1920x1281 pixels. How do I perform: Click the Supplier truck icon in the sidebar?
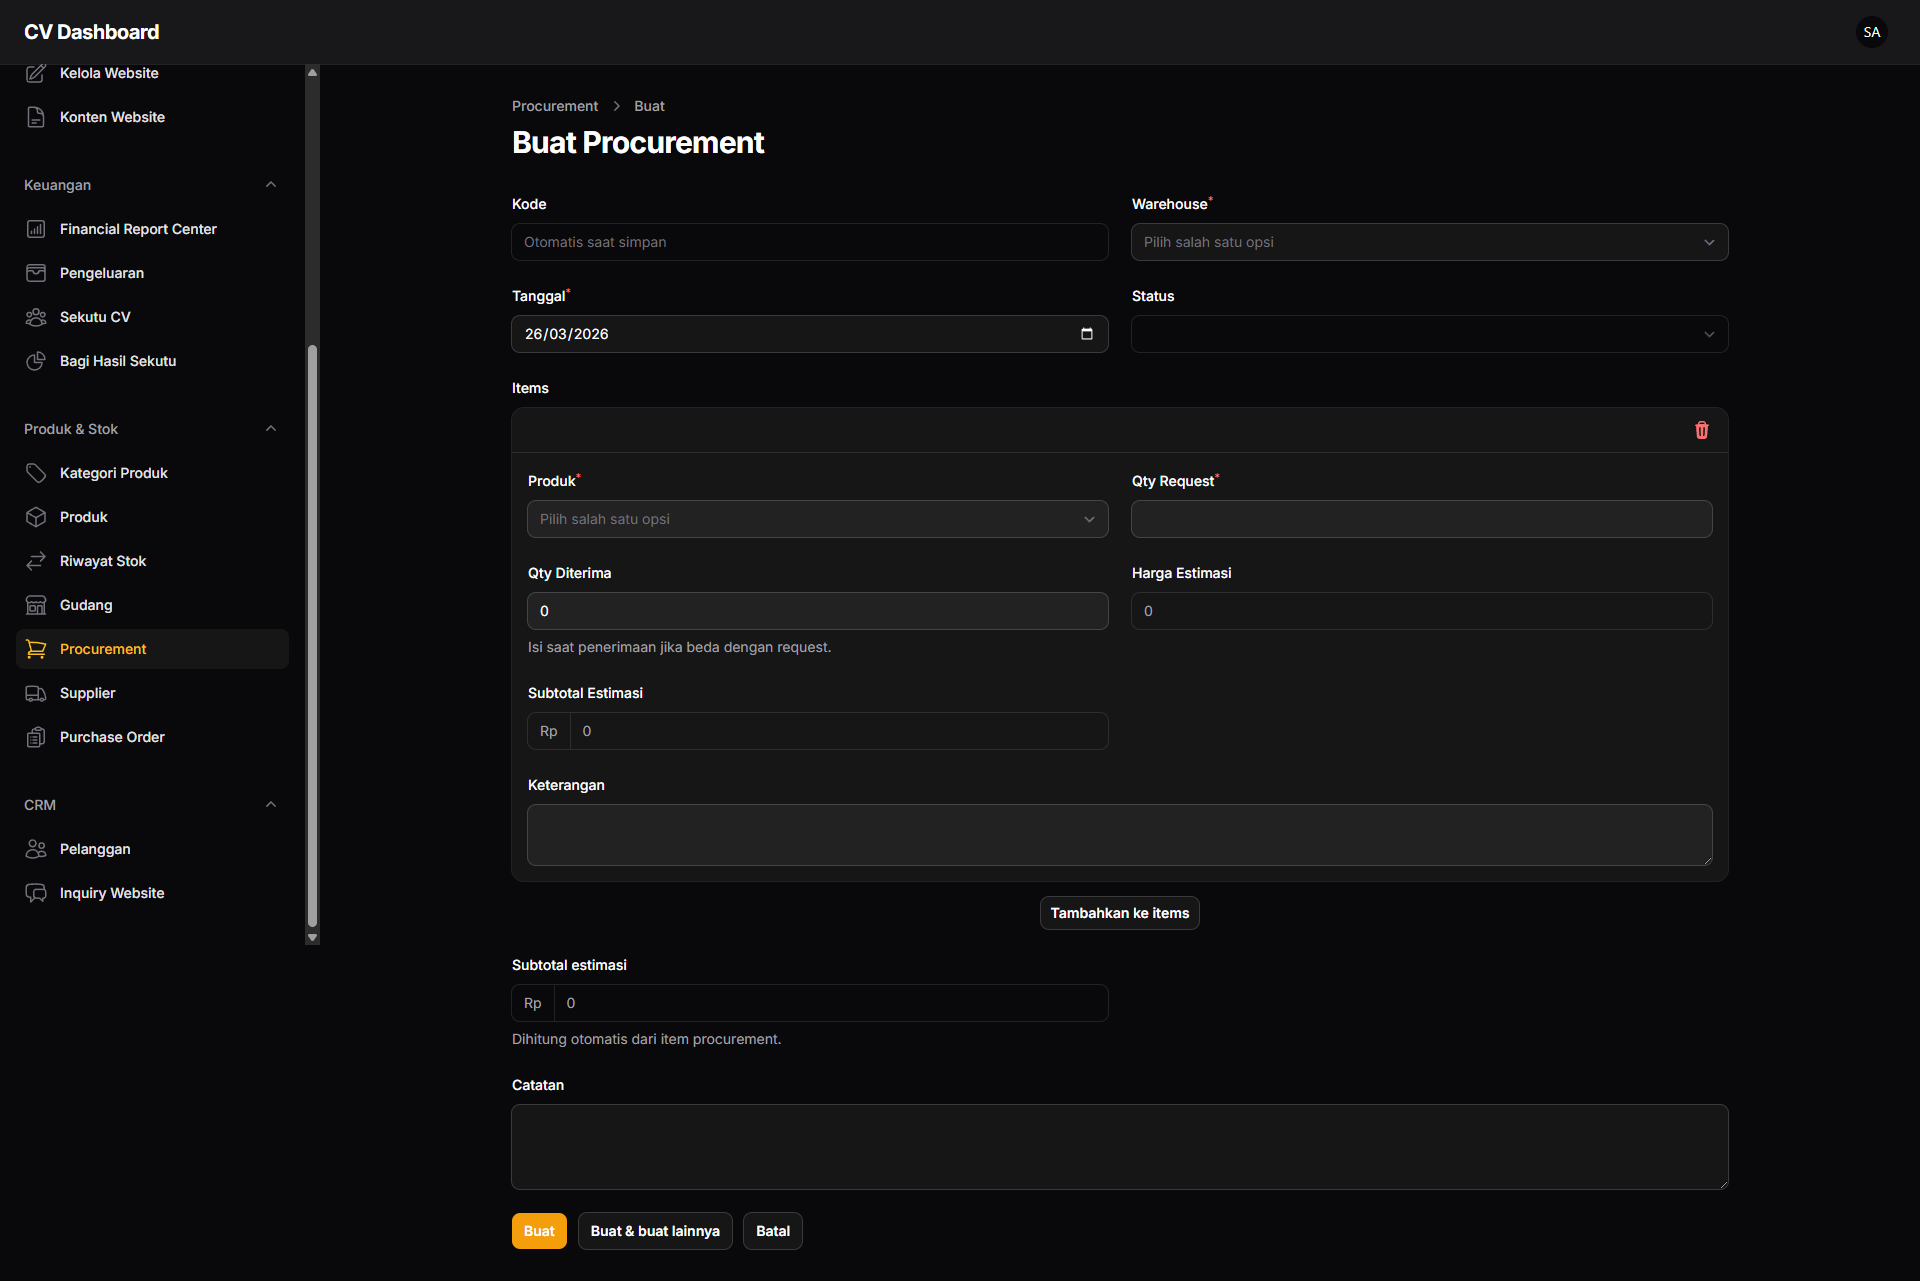(36, 693)
